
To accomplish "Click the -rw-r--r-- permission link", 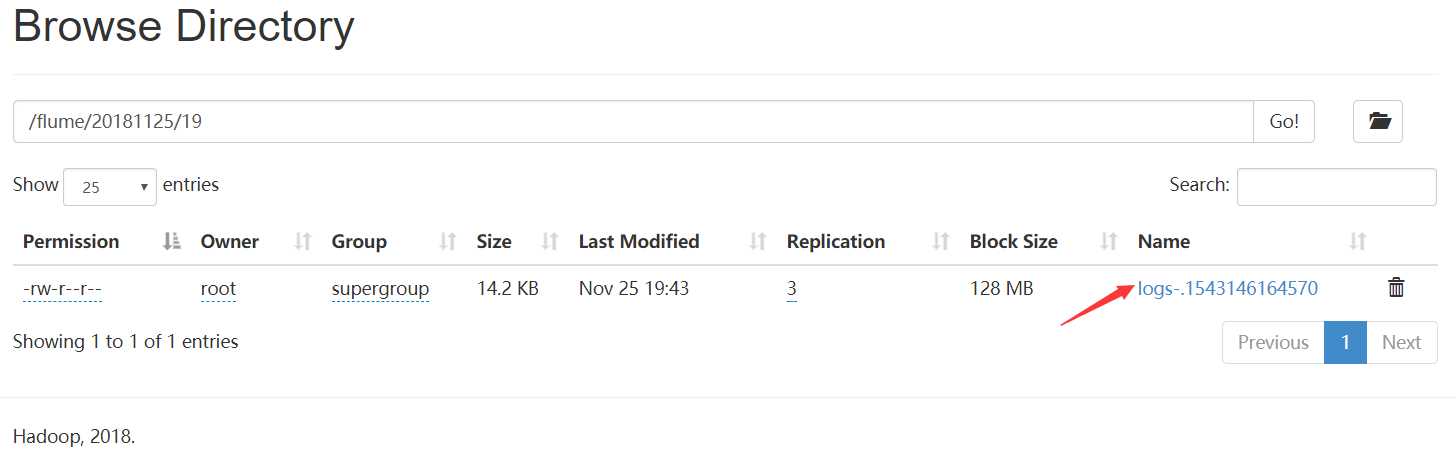I will (x=63, y=289).
